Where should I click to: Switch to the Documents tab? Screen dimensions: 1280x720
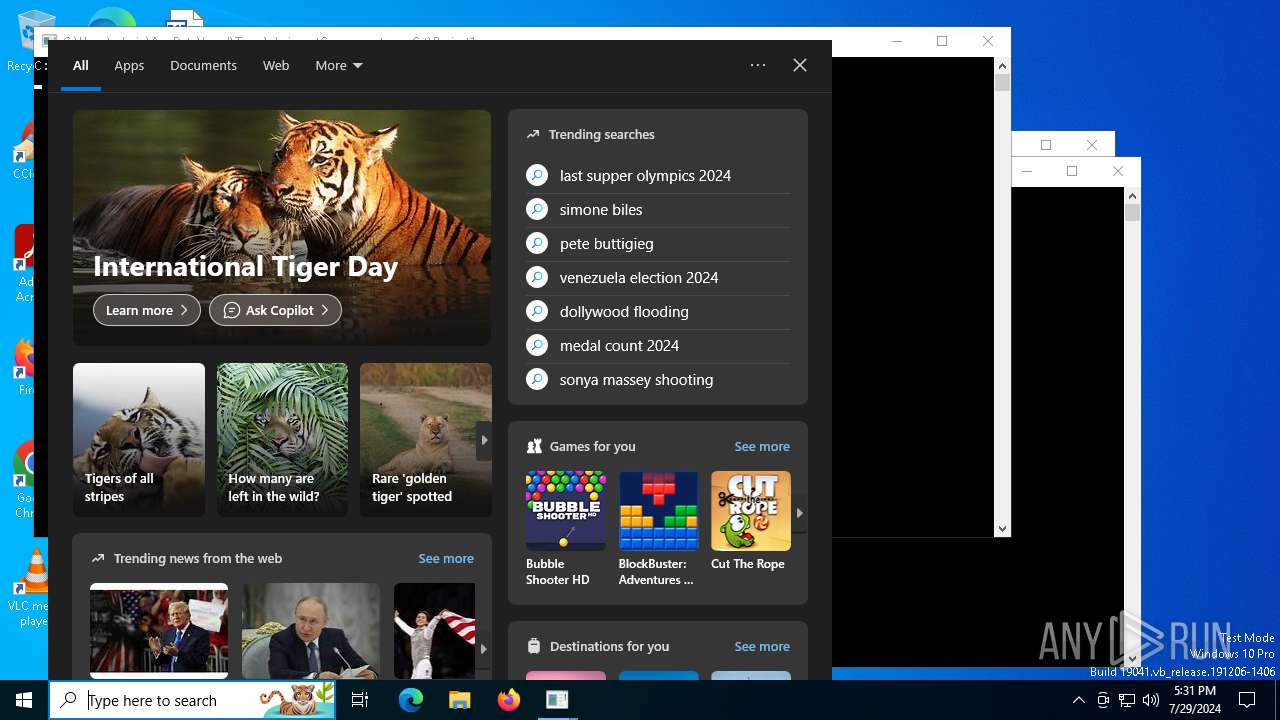tap(203, 65)
